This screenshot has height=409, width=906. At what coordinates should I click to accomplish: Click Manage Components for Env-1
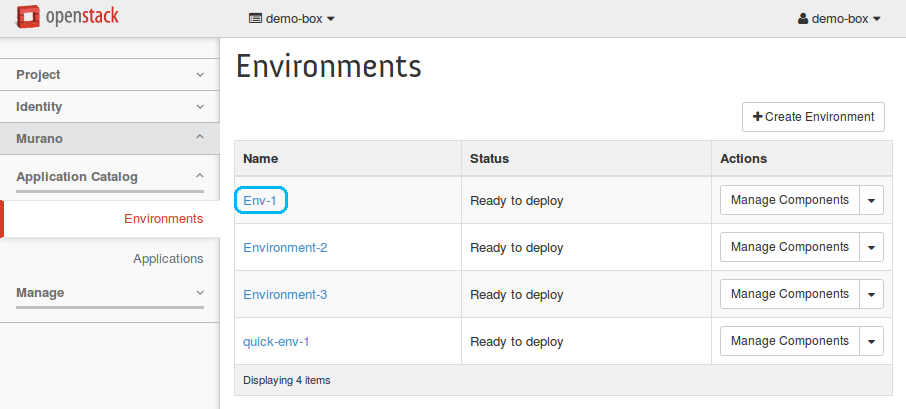click(789, 200)
